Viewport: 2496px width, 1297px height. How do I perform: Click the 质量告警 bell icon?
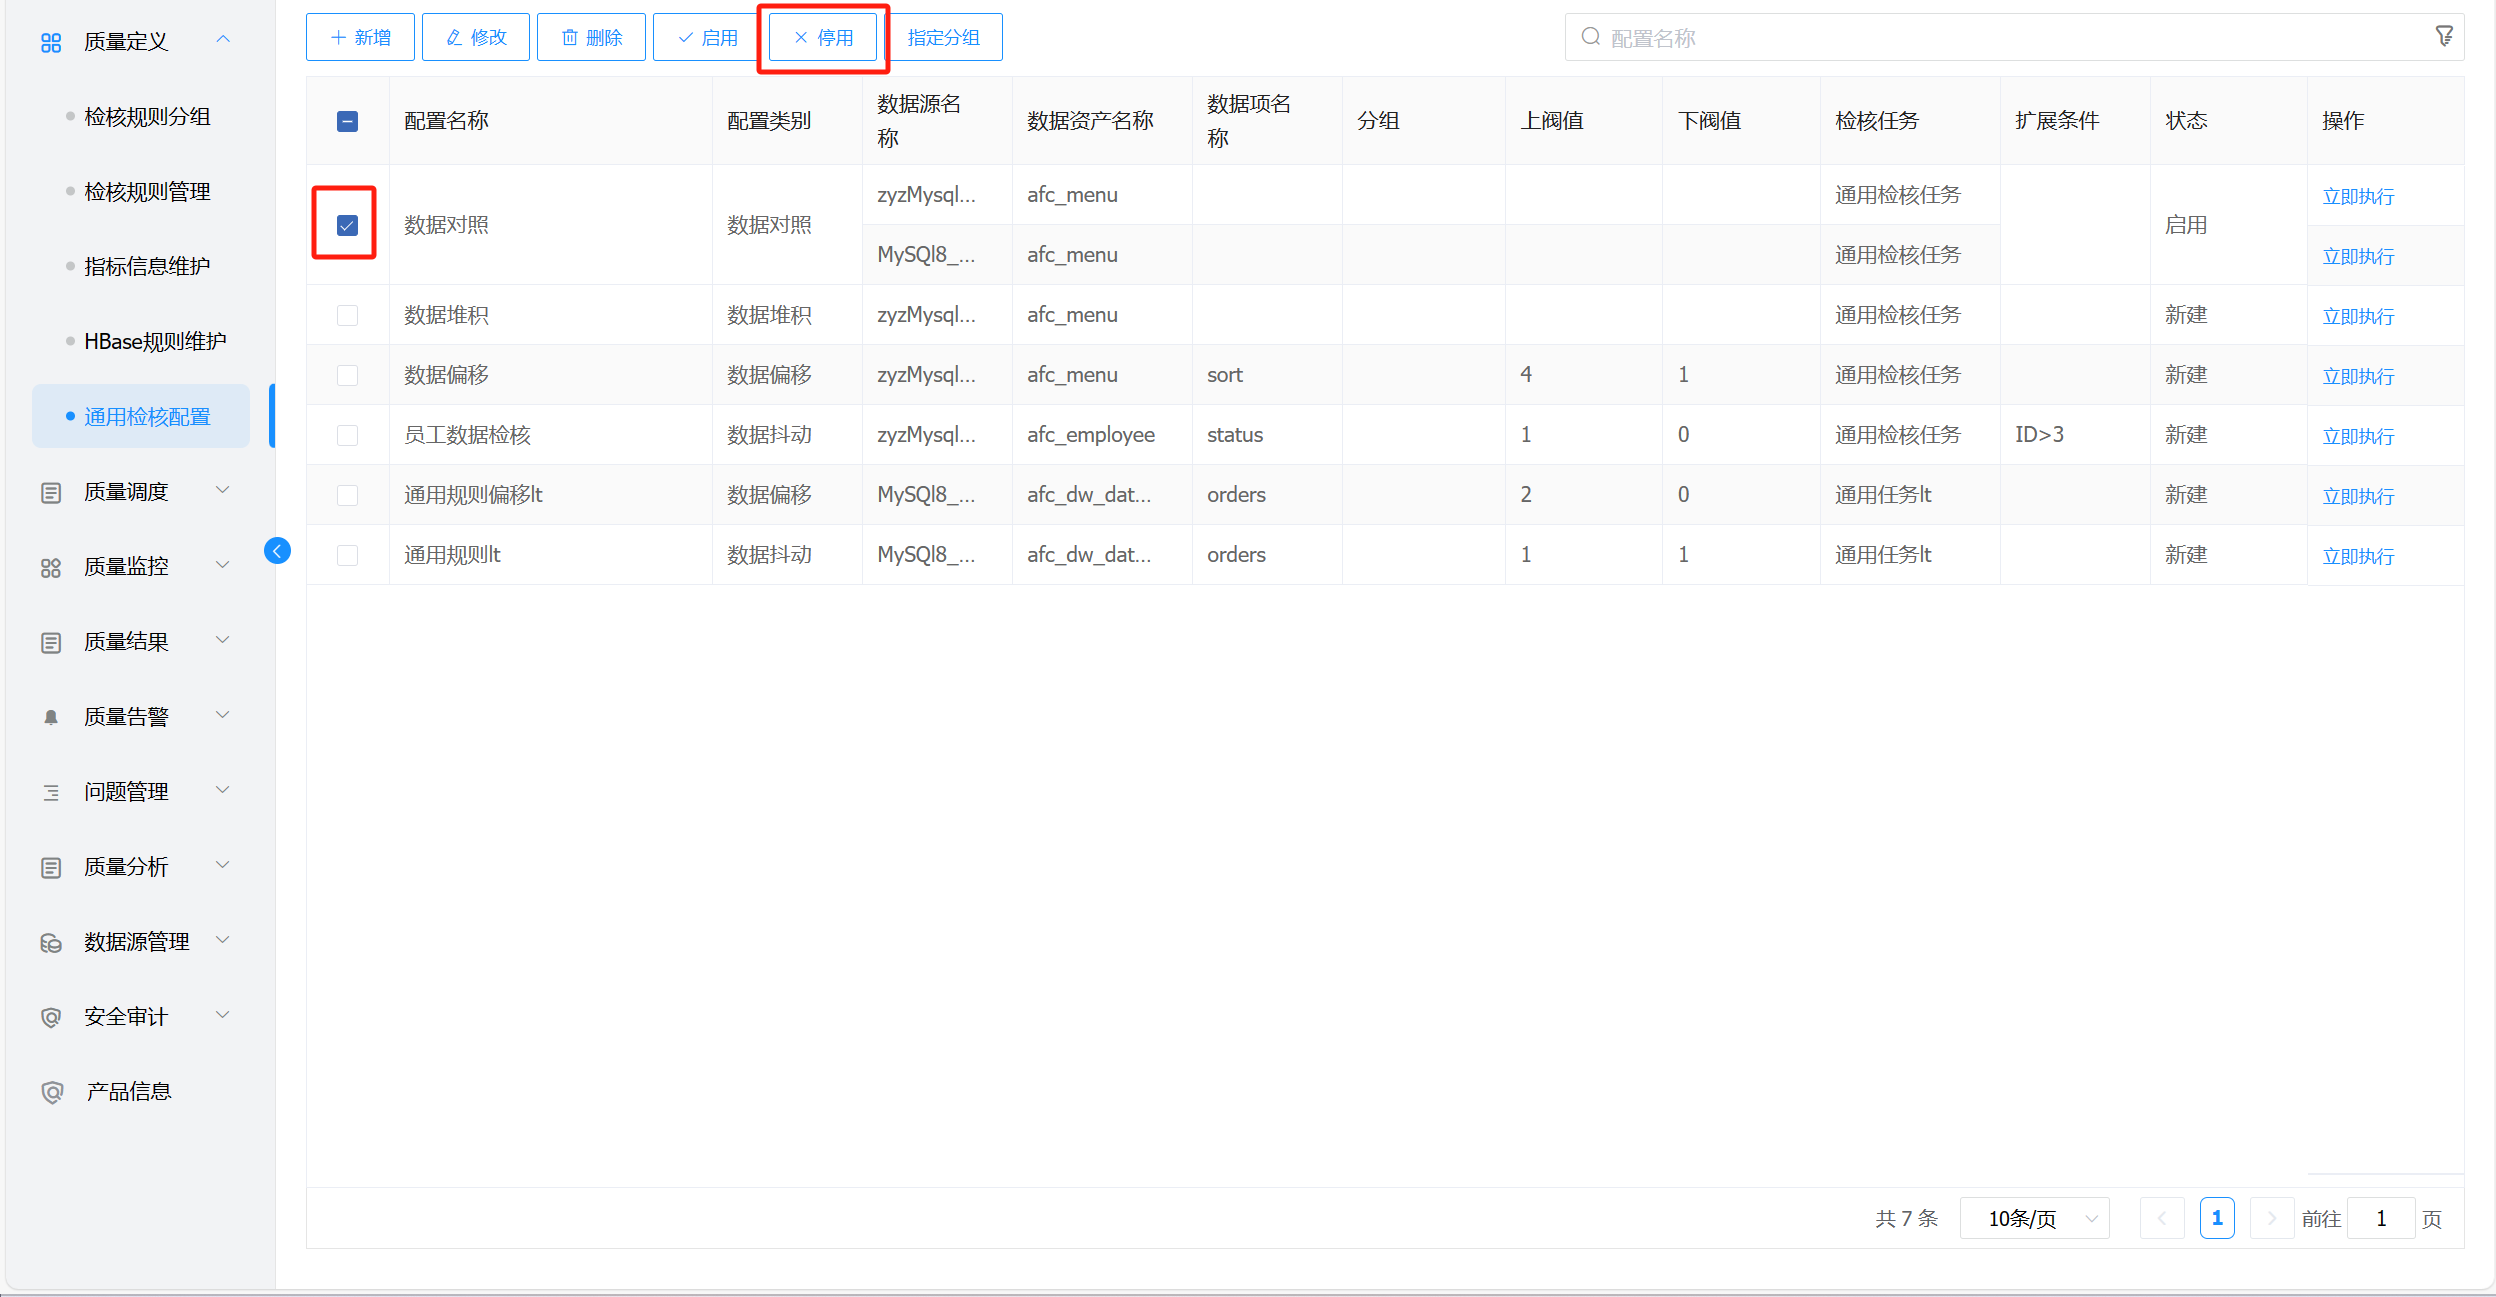click(x=51, y=717)
